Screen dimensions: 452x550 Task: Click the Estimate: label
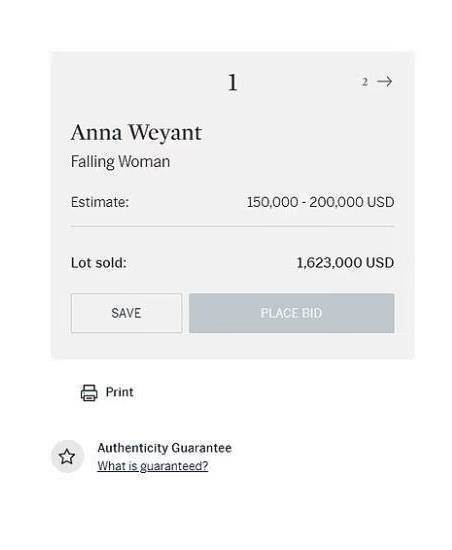pos(100,202)
